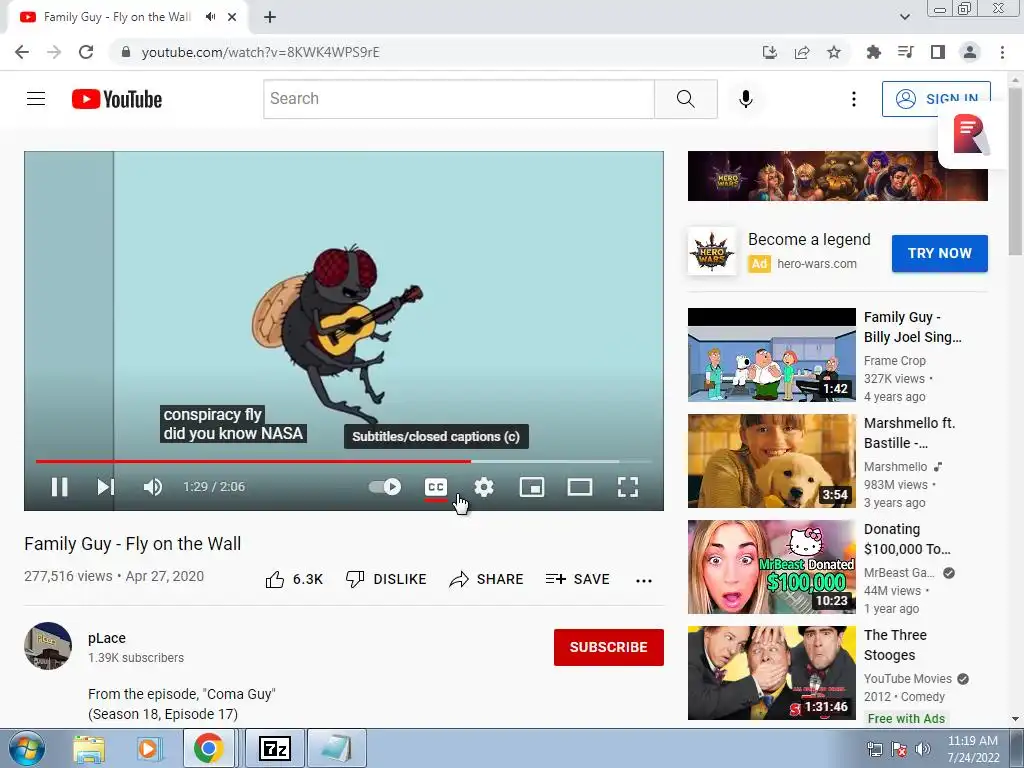Open pLace channel avatar
The image size is (1024, 768).
click(x=48, y=646)
